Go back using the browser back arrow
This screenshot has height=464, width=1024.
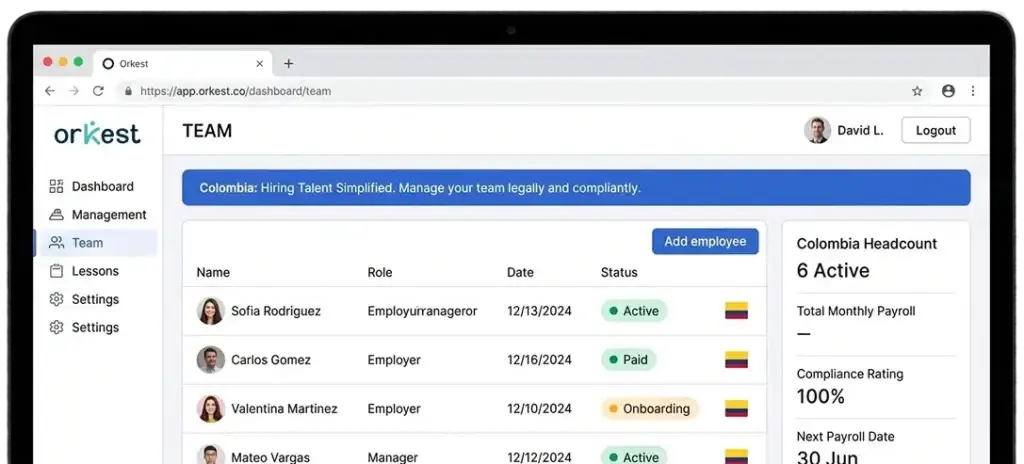point(50,91)
